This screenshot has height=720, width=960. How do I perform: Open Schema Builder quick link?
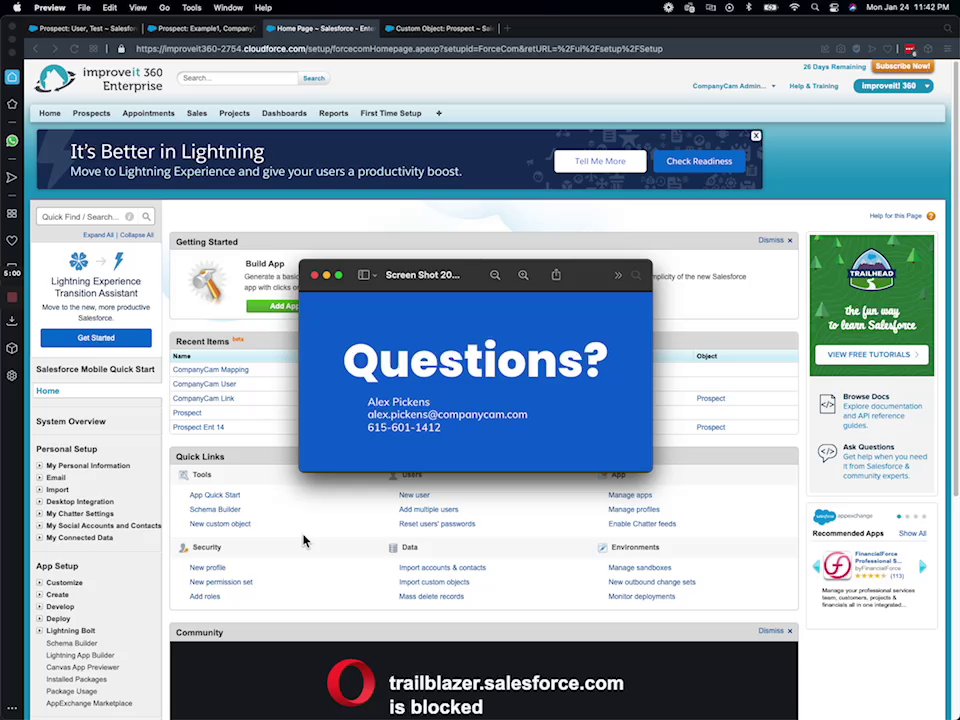[215, 509]
